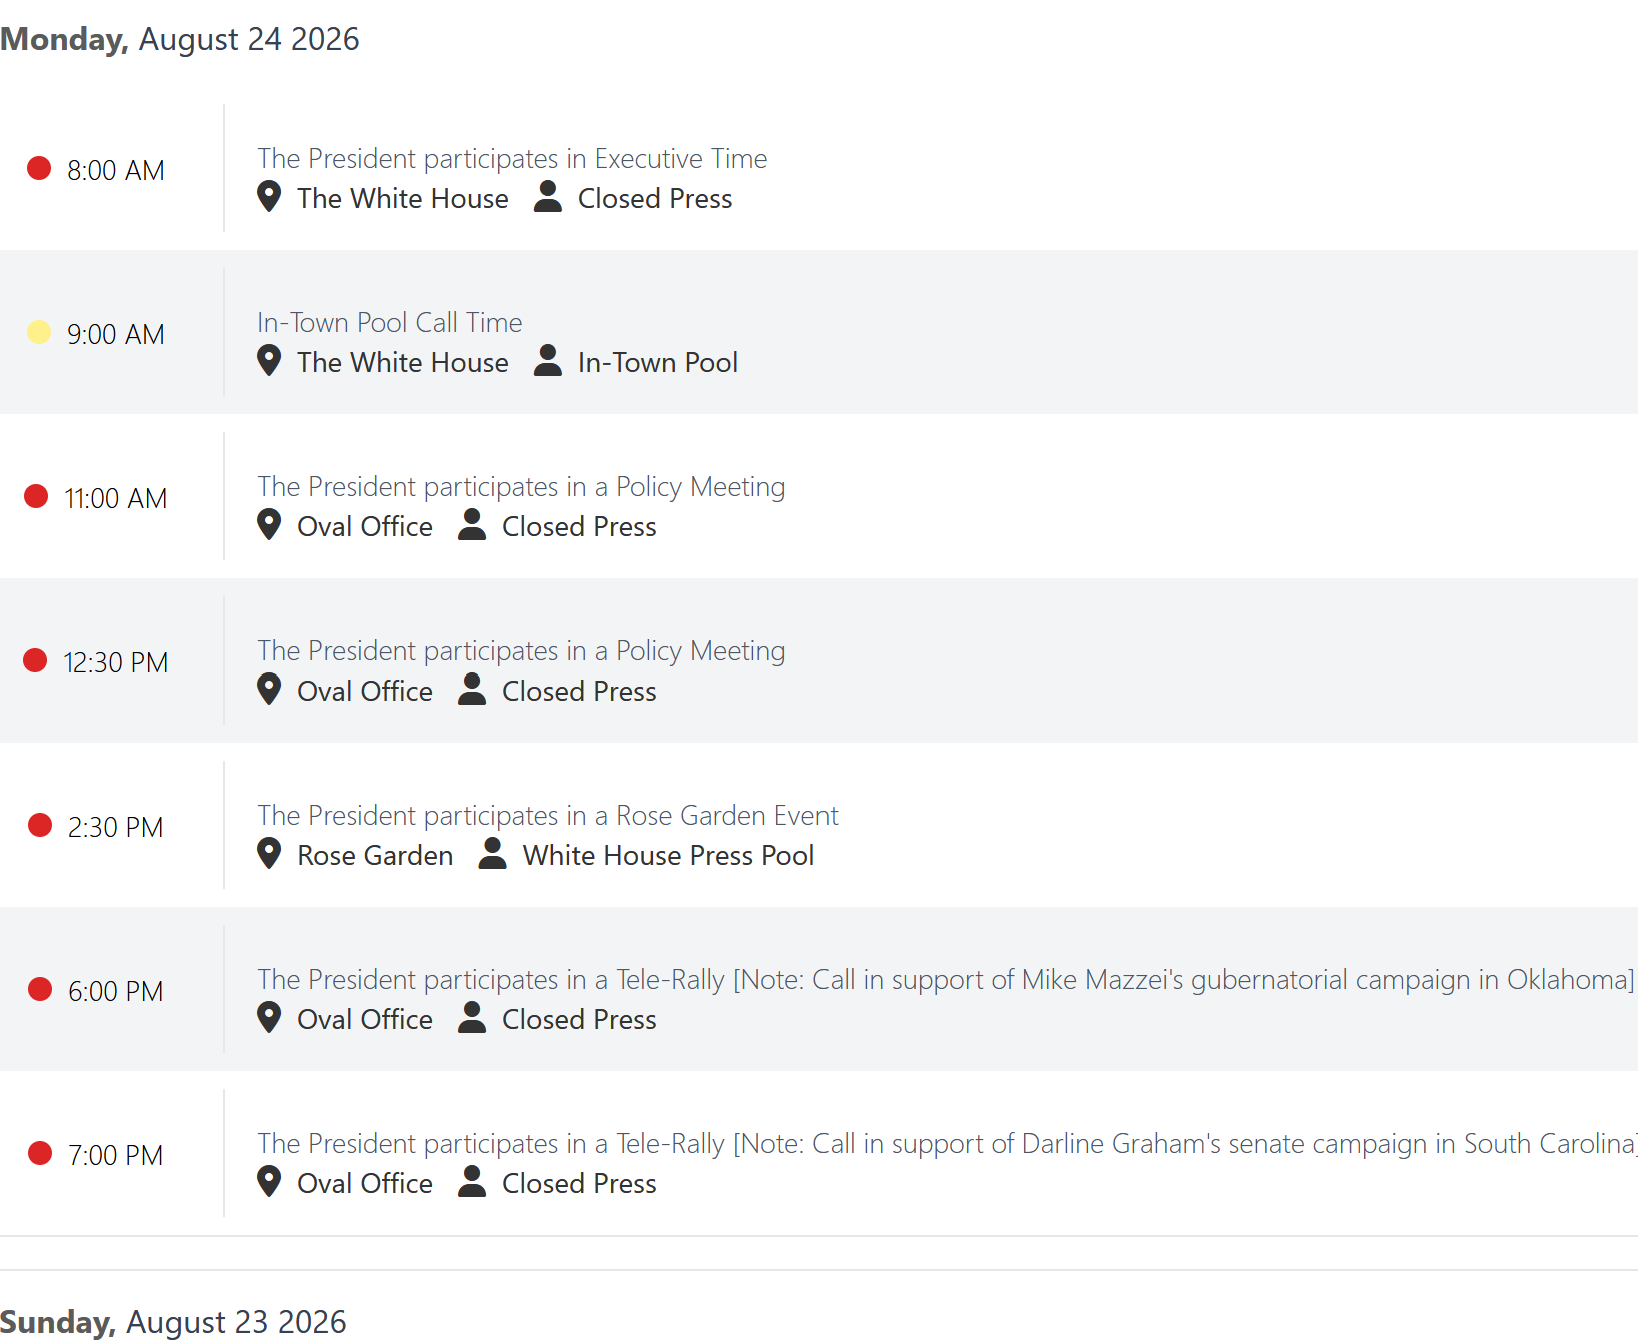Click the red dot at 6:00 PM
The image size is (1638, 1344).
point(40,989)
